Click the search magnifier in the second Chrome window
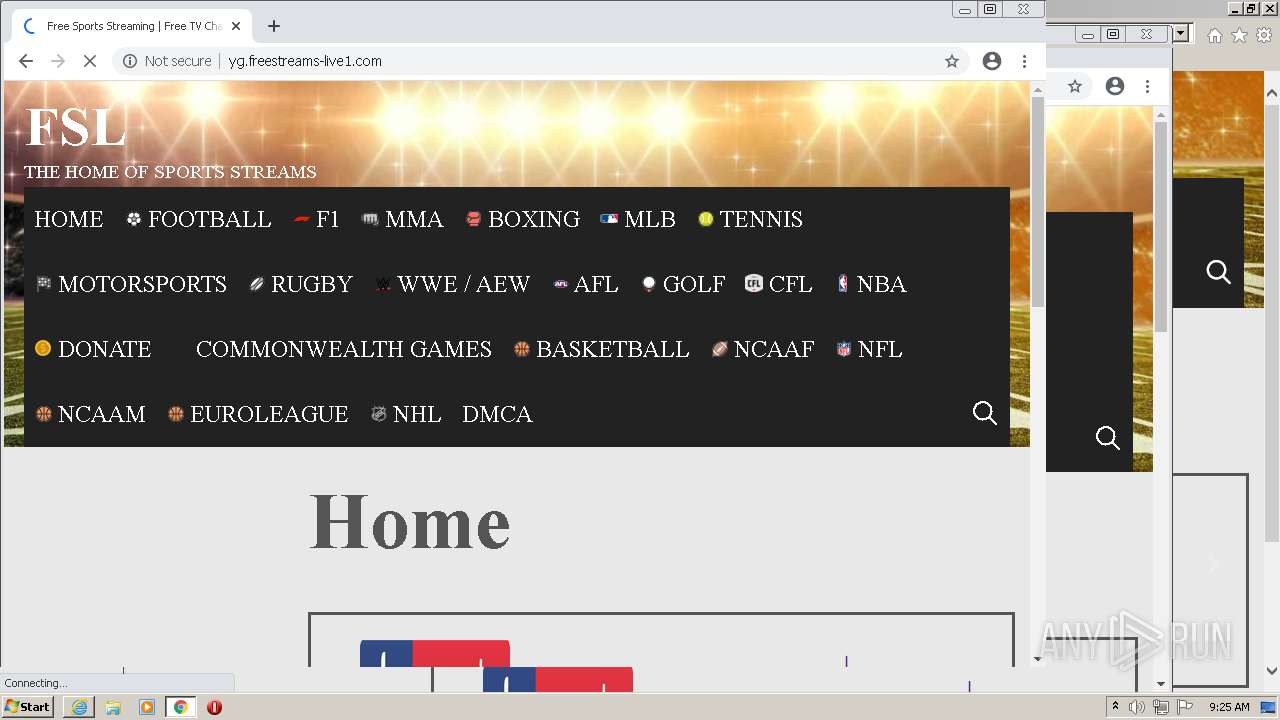This screenshot has height=720, width=1280. pyautogui.click(x=1108, y=438)
